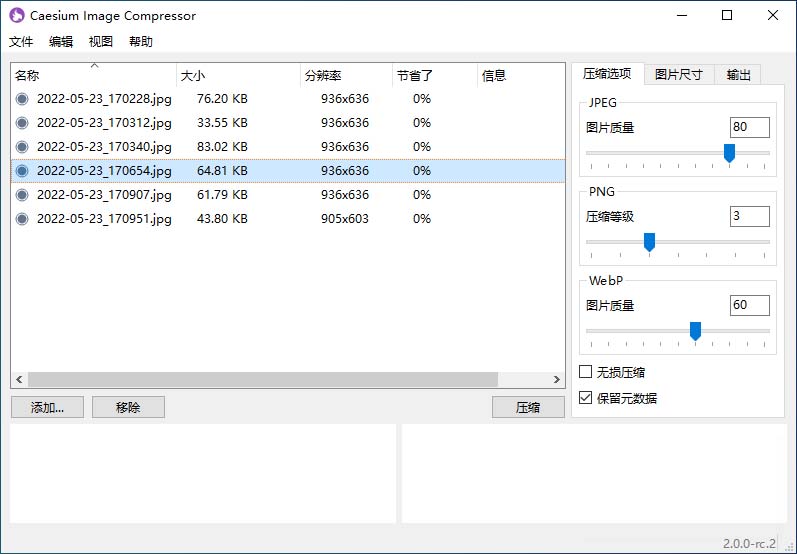Select file 2022-05-23_170312.jpg

click(104, 122)
